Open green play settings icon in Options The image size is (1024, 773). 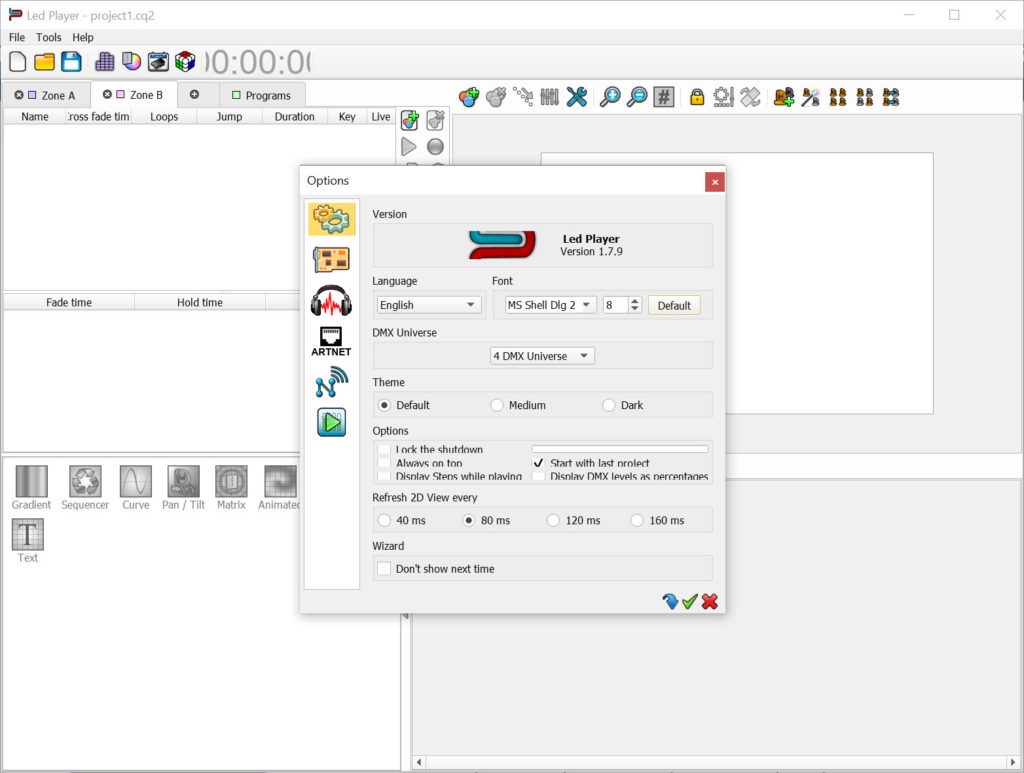332,422
